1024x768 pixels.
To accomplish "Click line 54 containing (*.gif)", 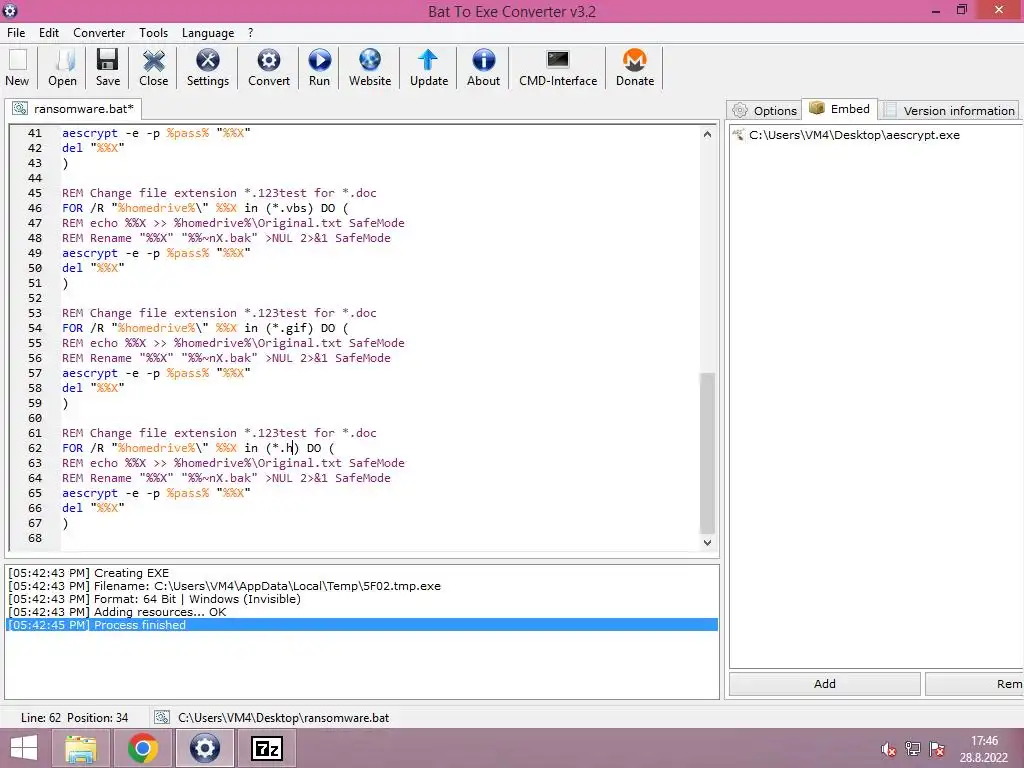I will [205, 328].
